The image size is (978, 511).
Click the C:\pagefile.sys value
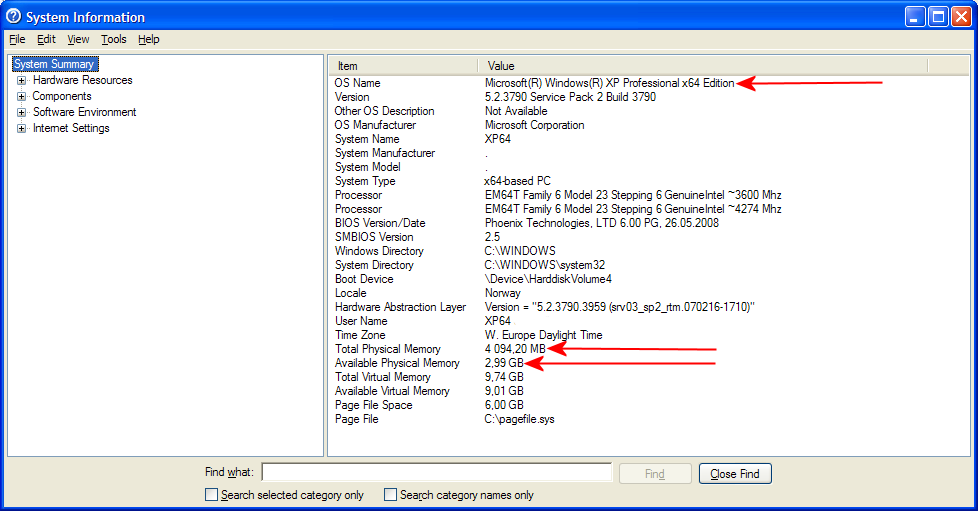519,419
